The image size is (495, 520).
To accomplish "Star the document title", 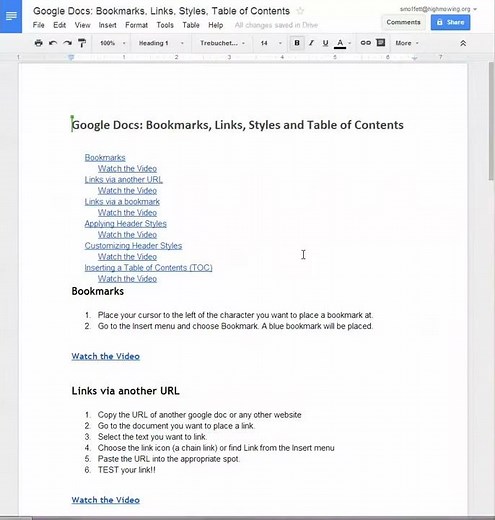I will (300, 11).
